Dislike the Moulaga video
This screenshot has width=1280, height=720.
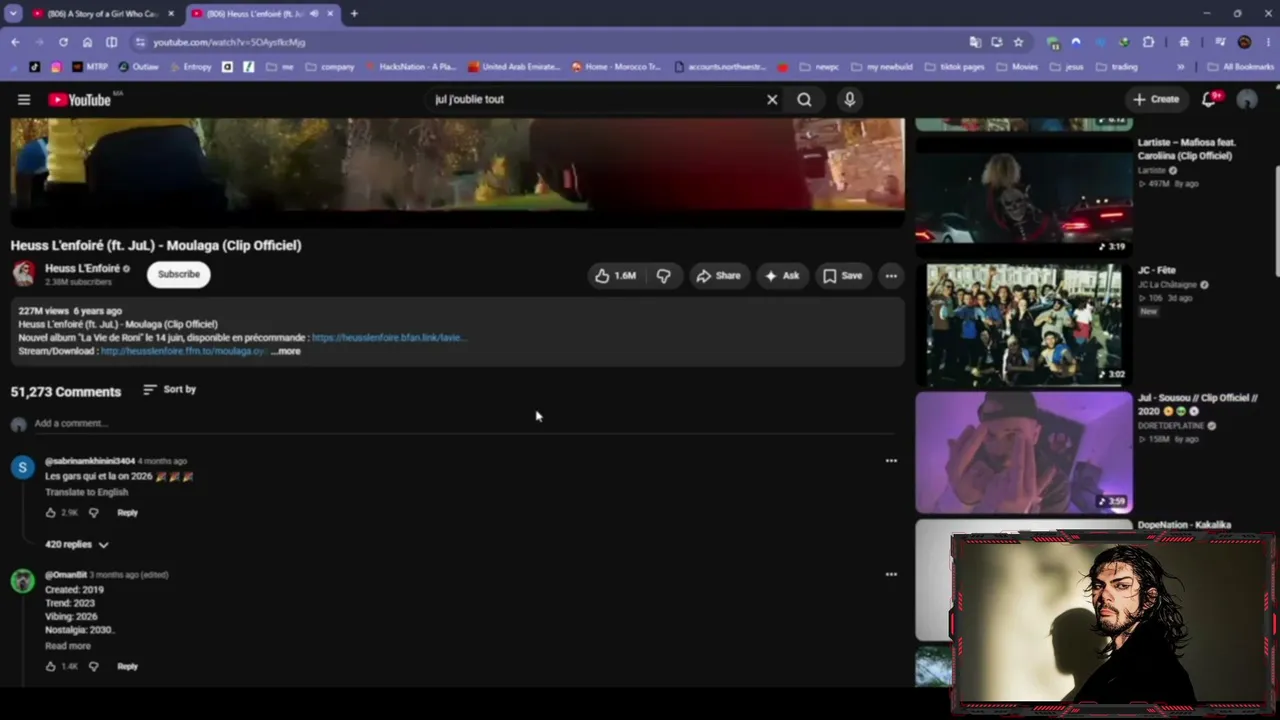pyautogui.click(x=663, y=276)
